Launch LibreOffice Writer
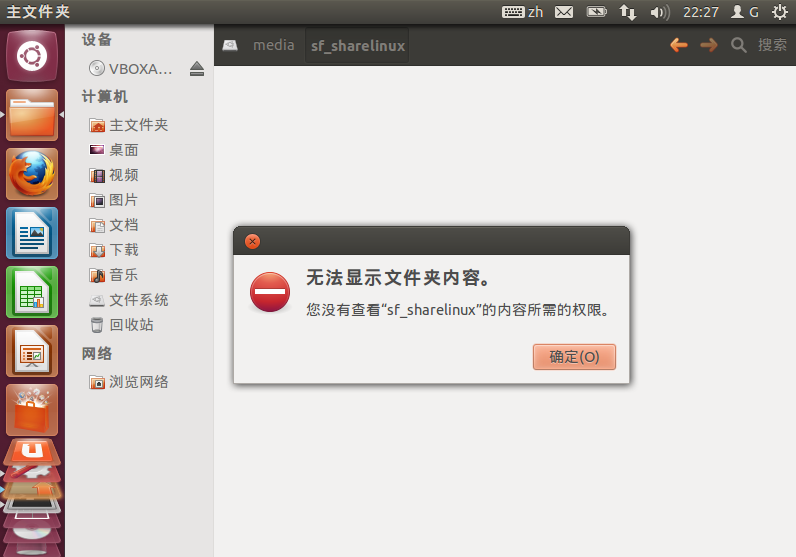The width and height of the screenshot is (796, 557). tap(32, 233)
